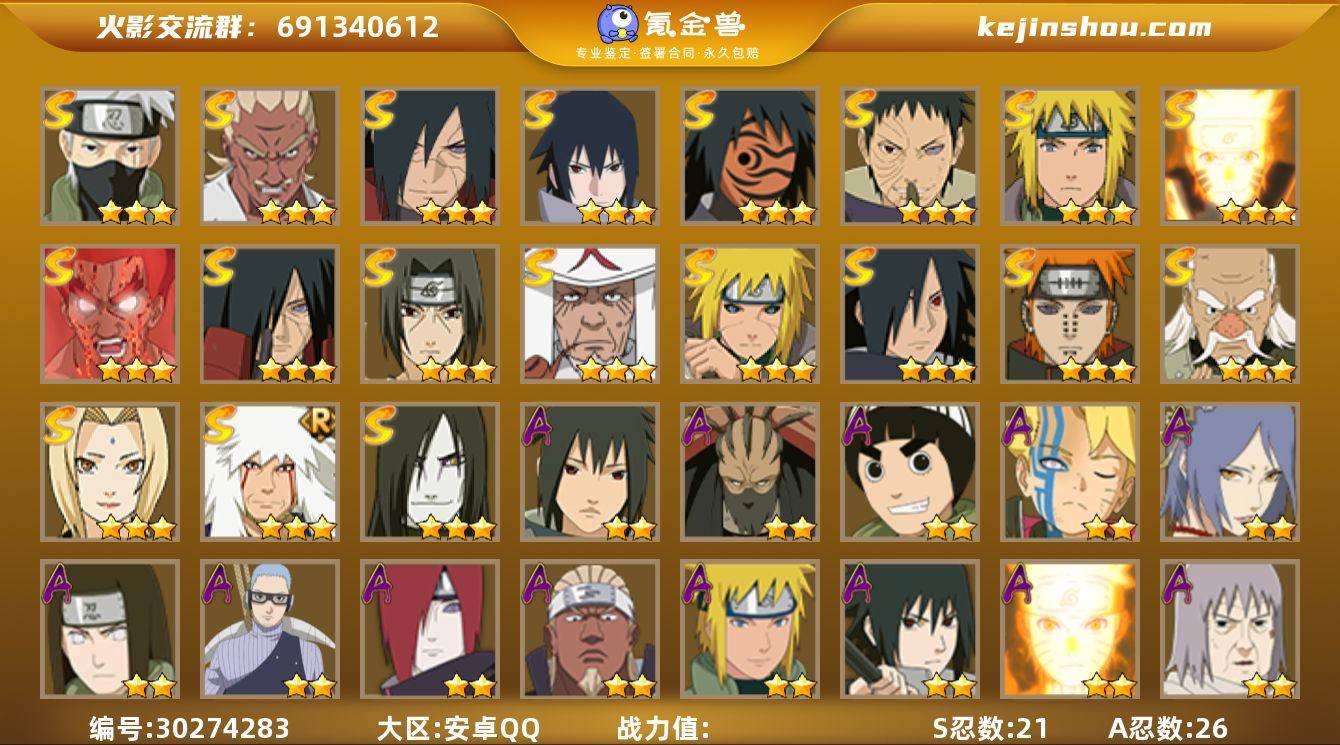Viewport: 1340px width, 745px height.
Task: Choose the Rock Lee bowl-cut portrait
Action: tap(910, 472)
